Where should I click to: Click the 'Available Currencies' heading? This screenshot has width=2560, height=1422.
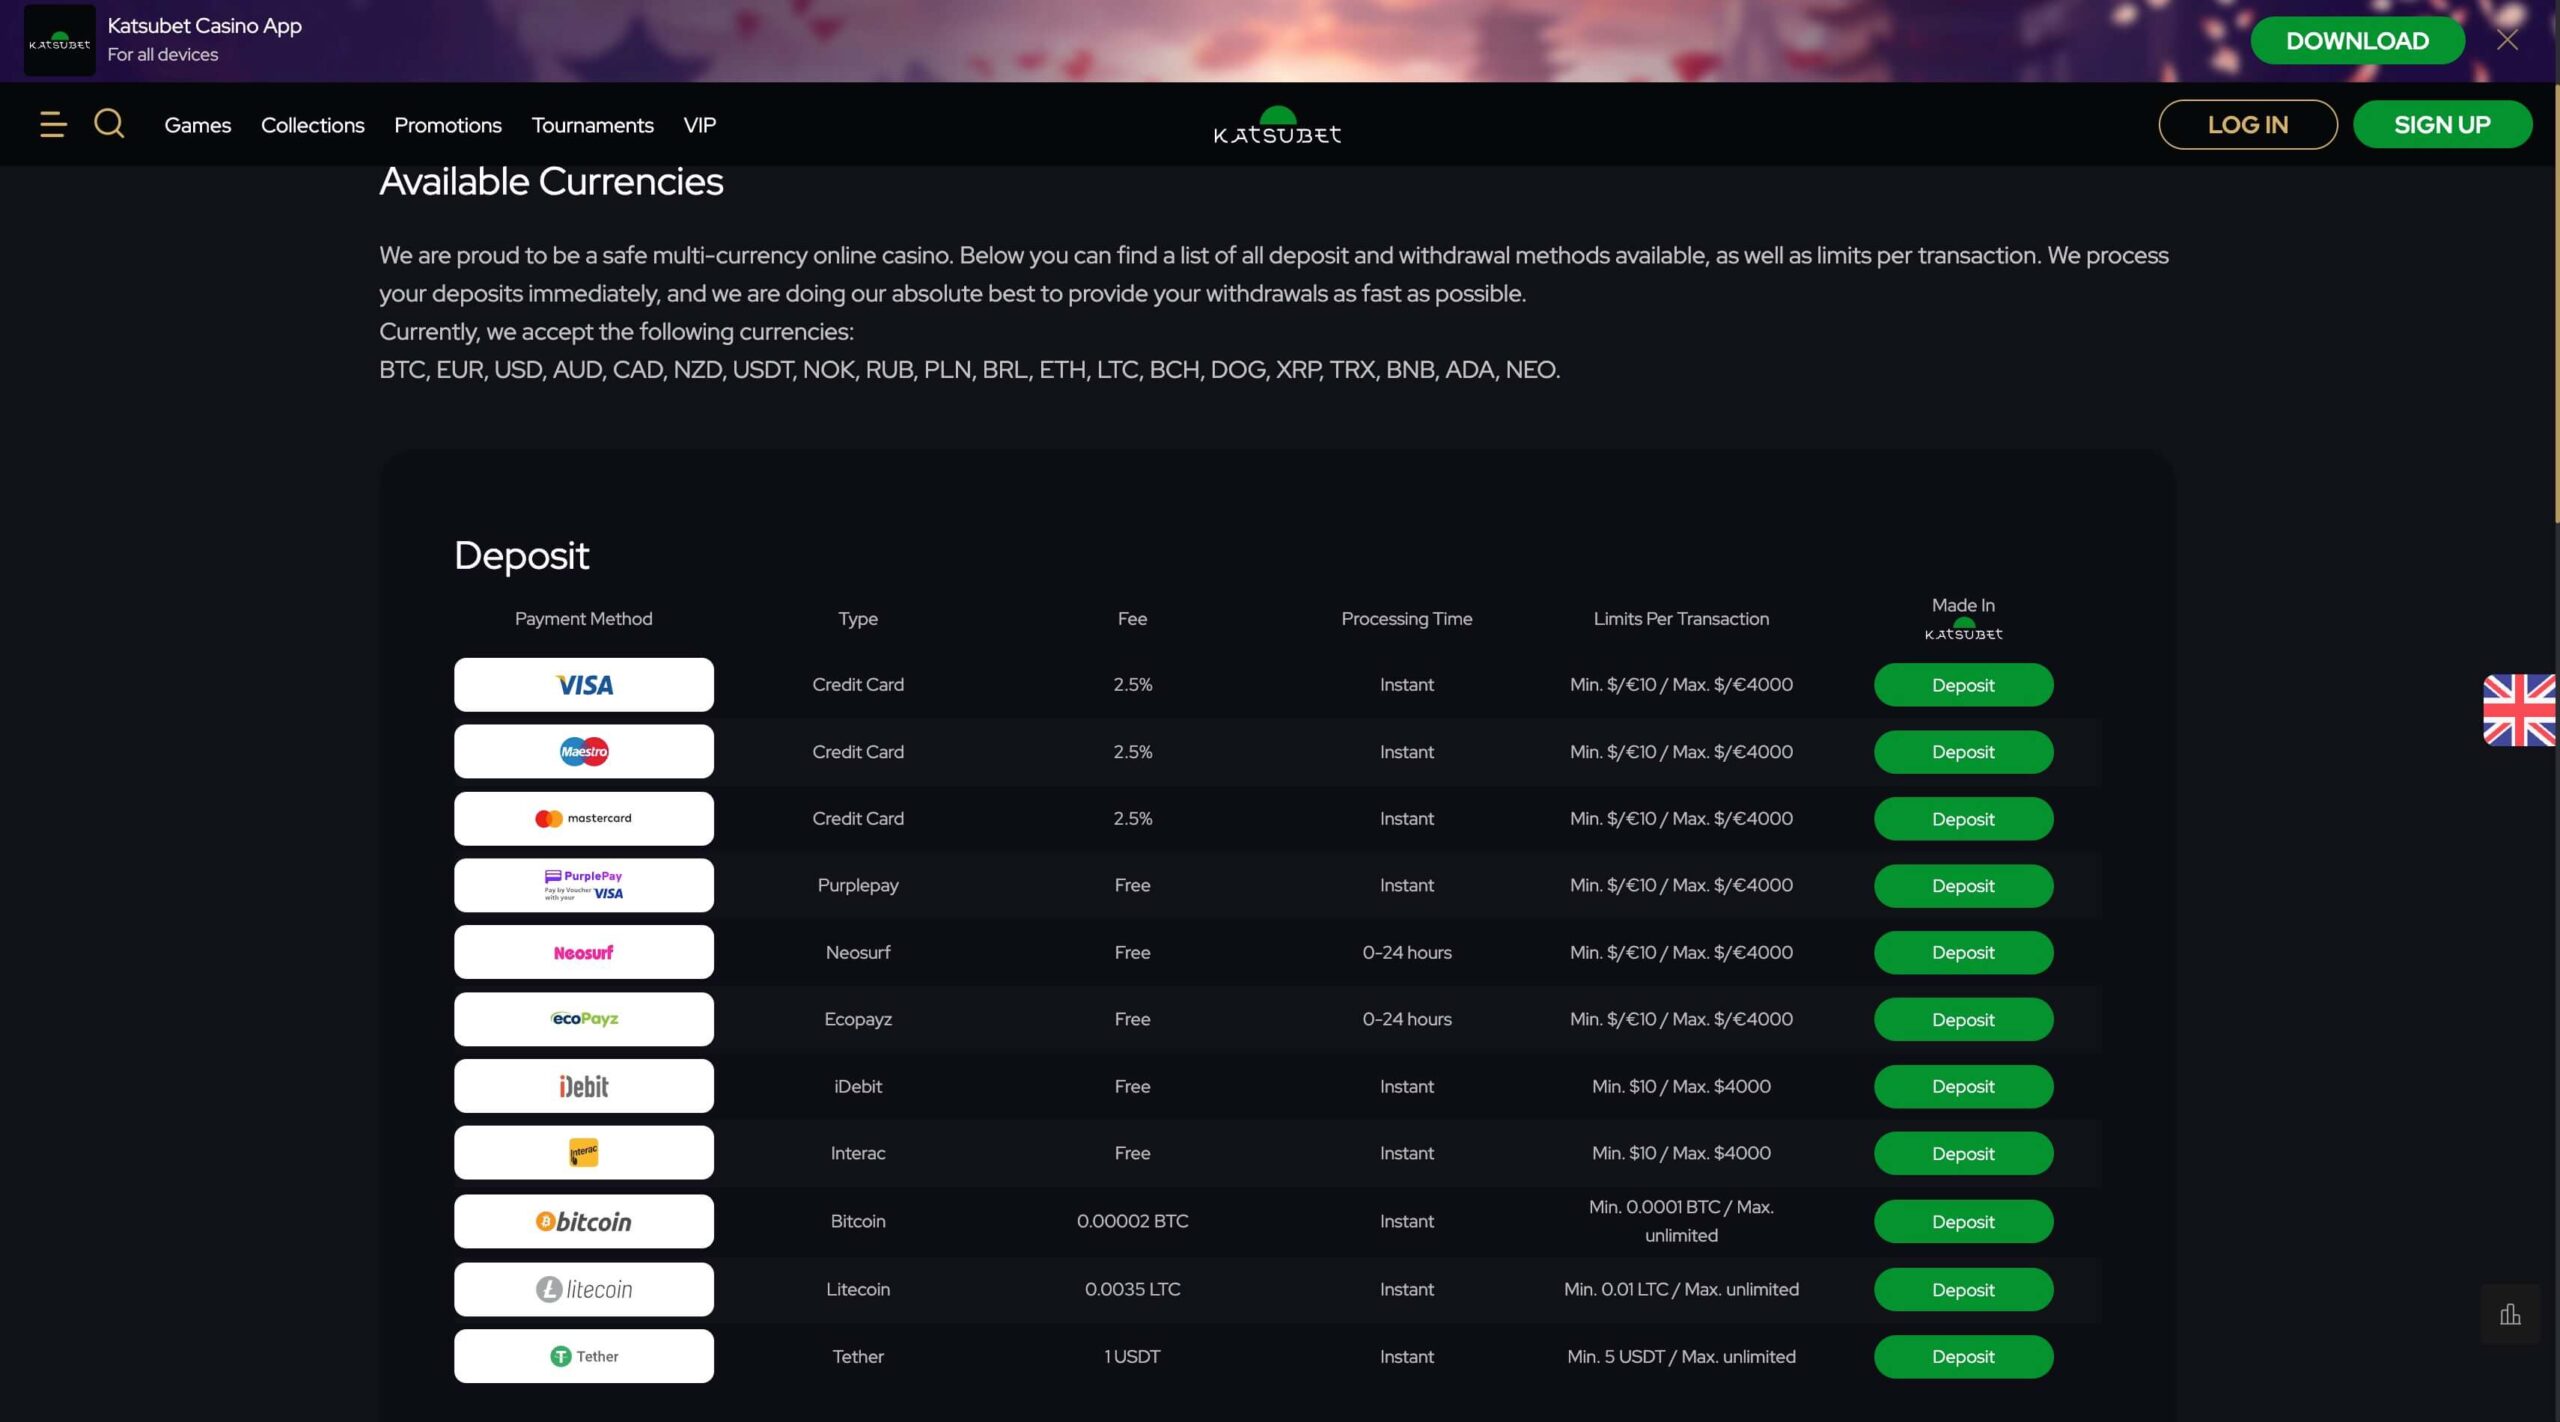click(551, 182)
